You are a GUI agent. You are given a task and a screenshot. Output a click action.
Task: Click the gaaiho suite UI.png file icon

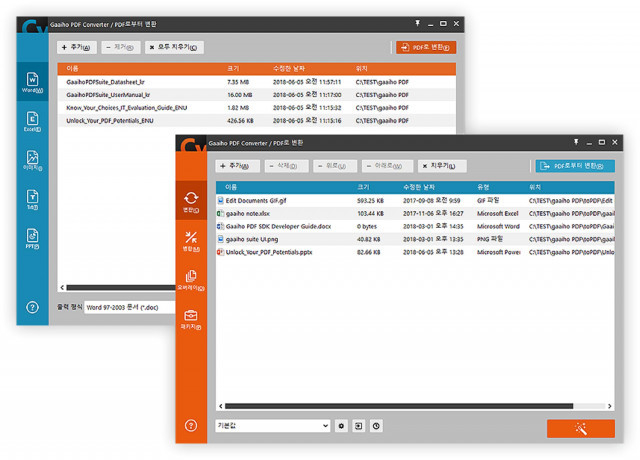(220, 239)
